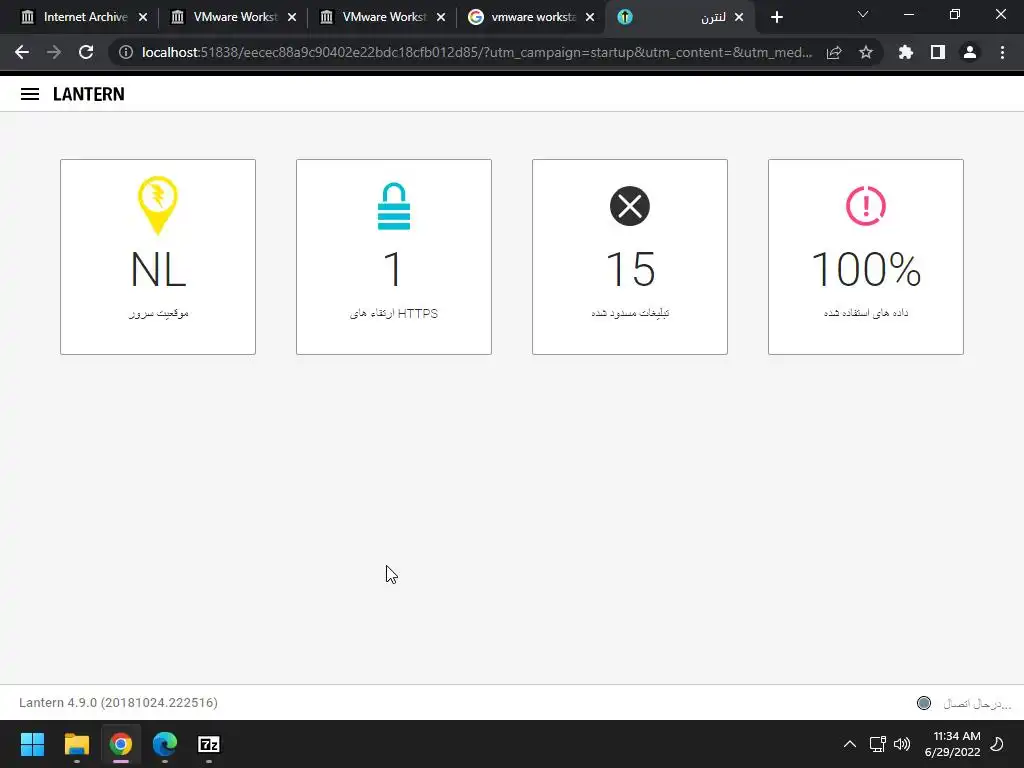Click the yellow server location pin icon
Viewport: 1024px width, 768px height.
pos(157,205)
